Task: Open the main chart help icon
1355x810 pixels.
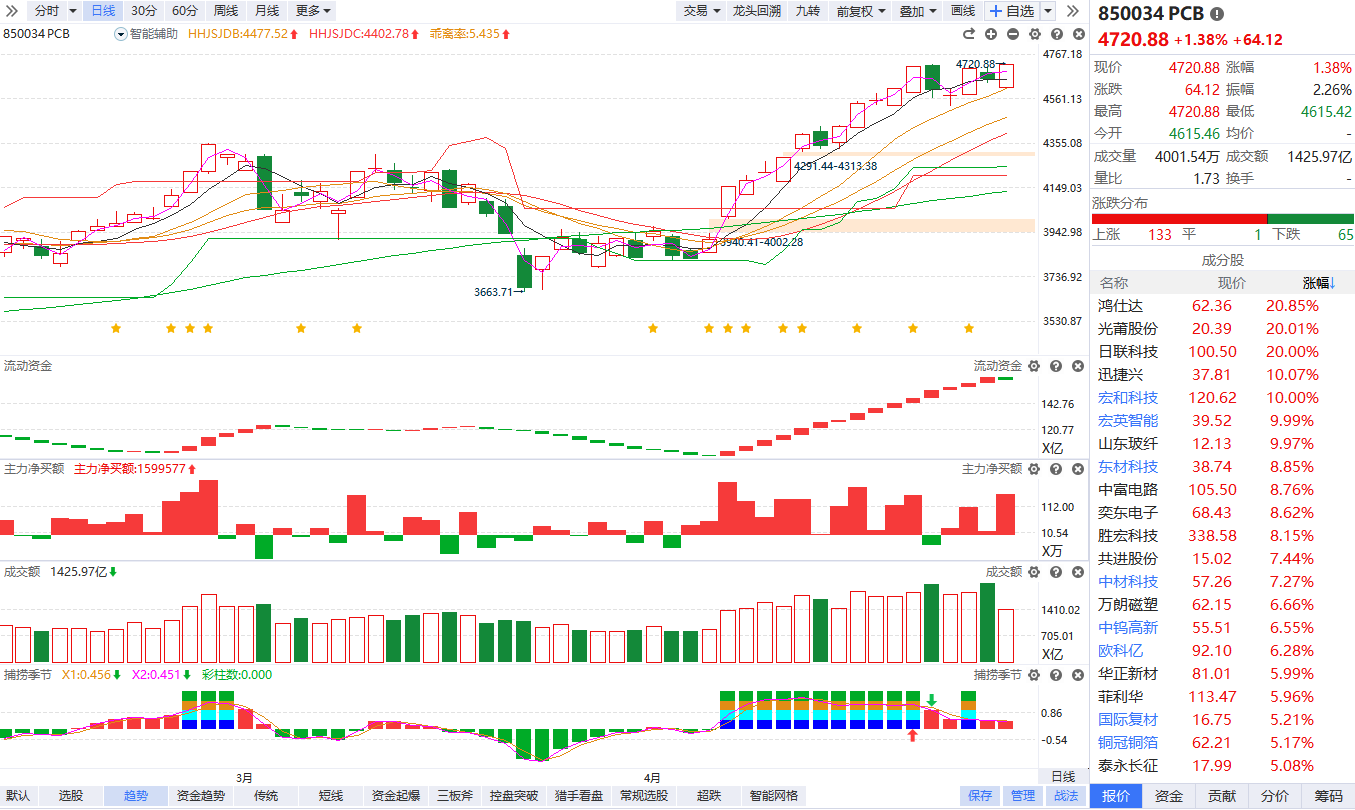Action: tap(1055, 34)
